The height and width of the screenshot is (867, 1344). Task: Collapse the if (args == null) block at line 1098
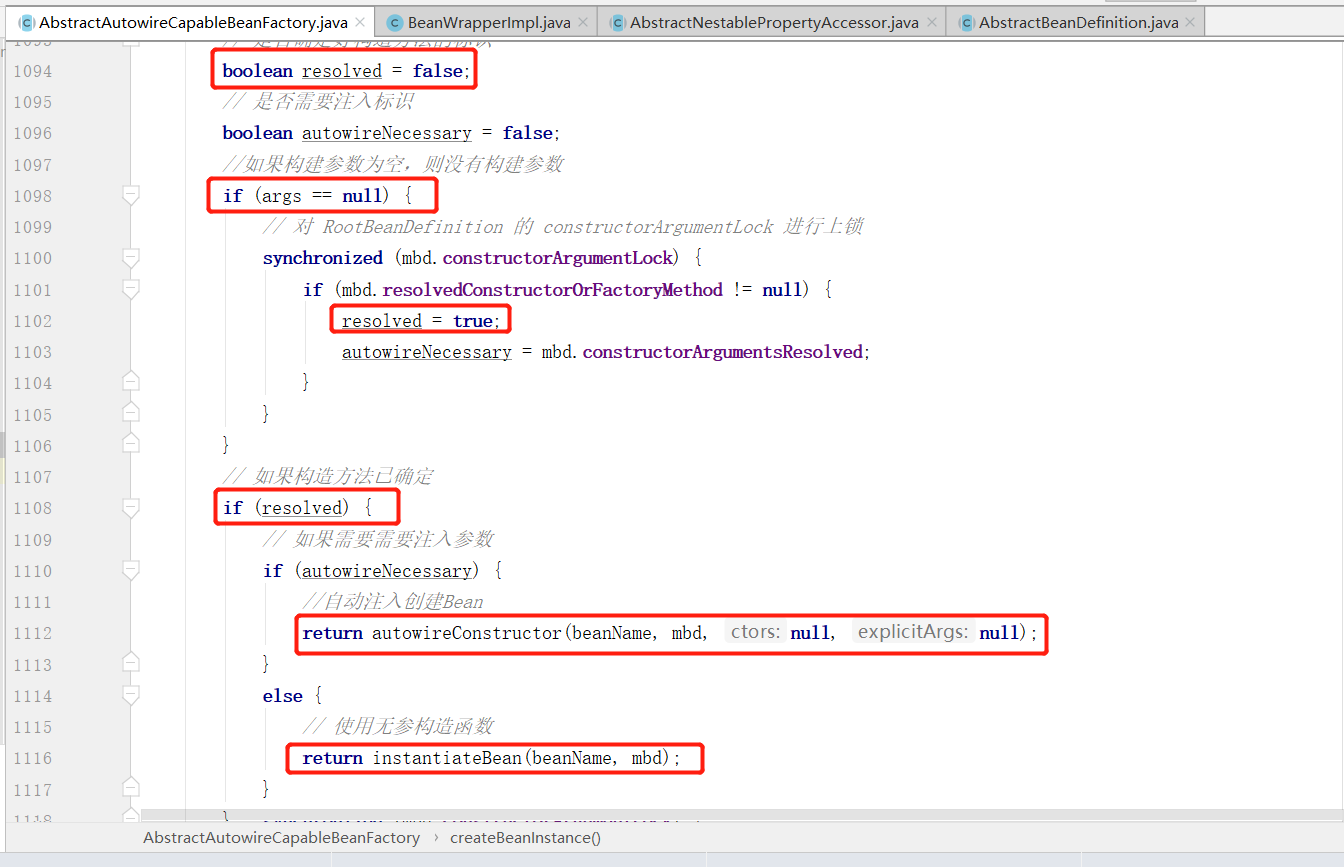coord(130,196)
